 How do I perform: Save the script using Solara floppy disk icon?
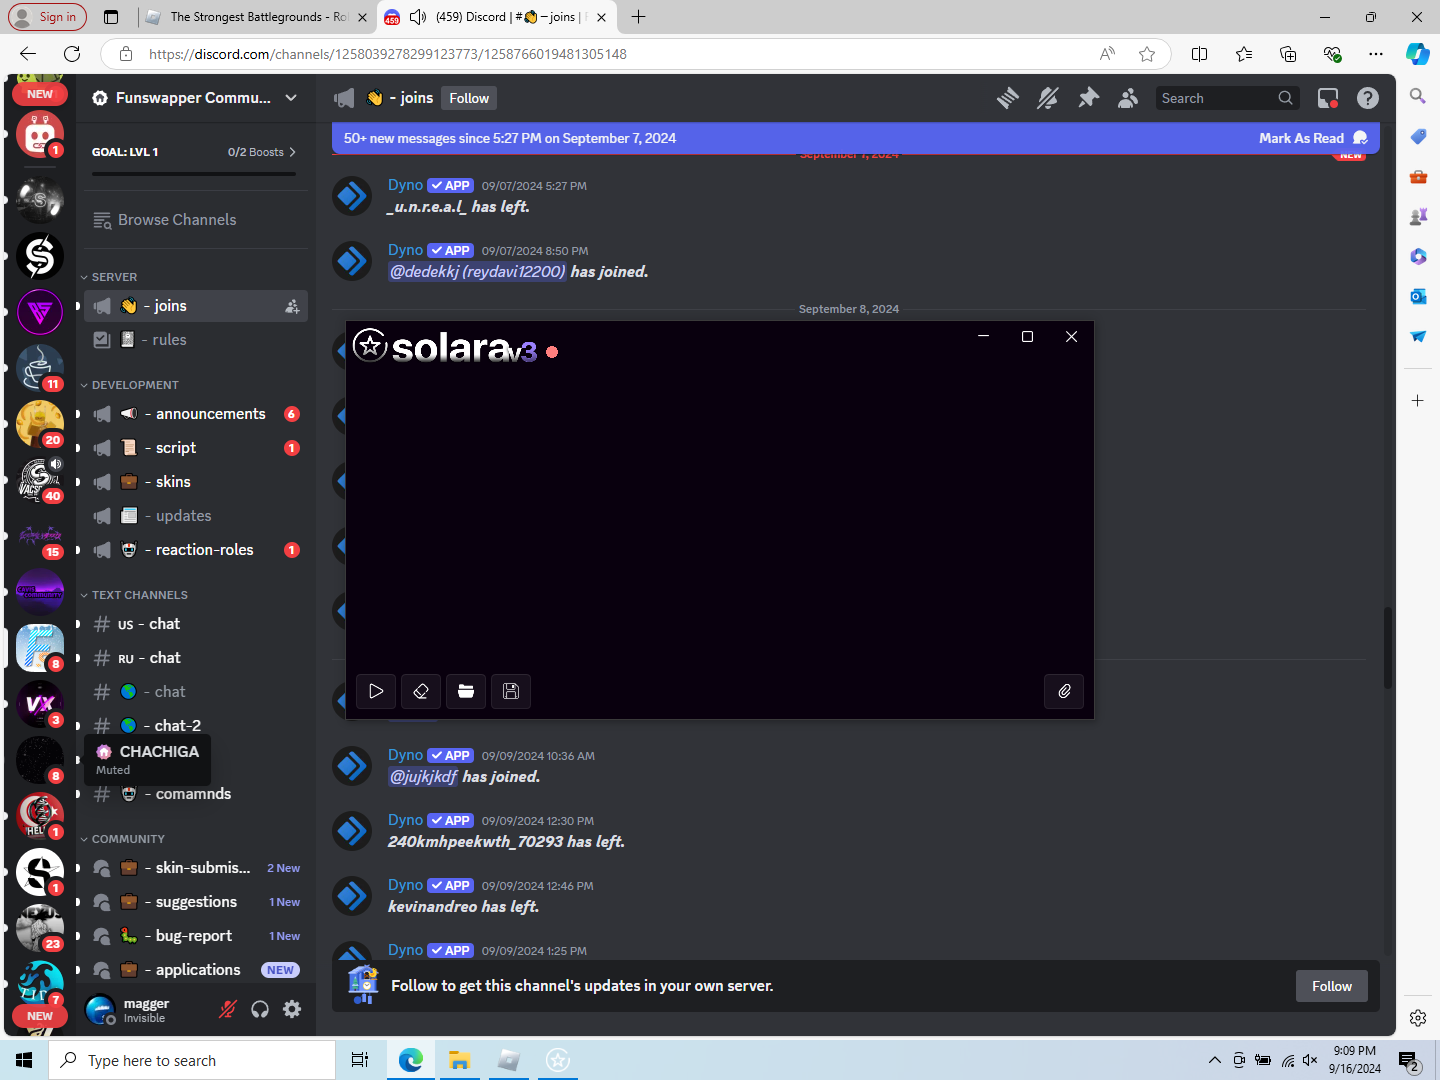tap(511, 691)
